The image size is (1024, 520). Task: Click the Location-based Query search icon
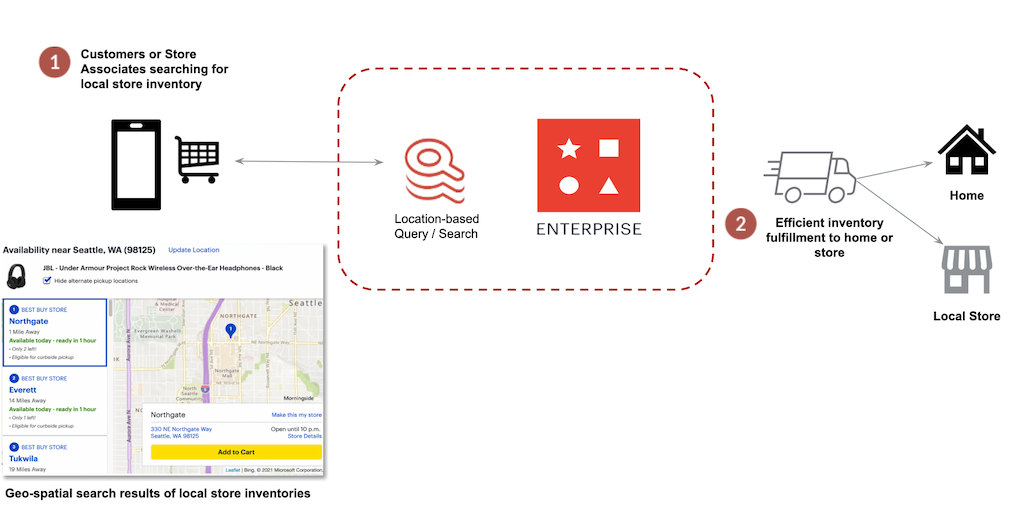[435, 171]
